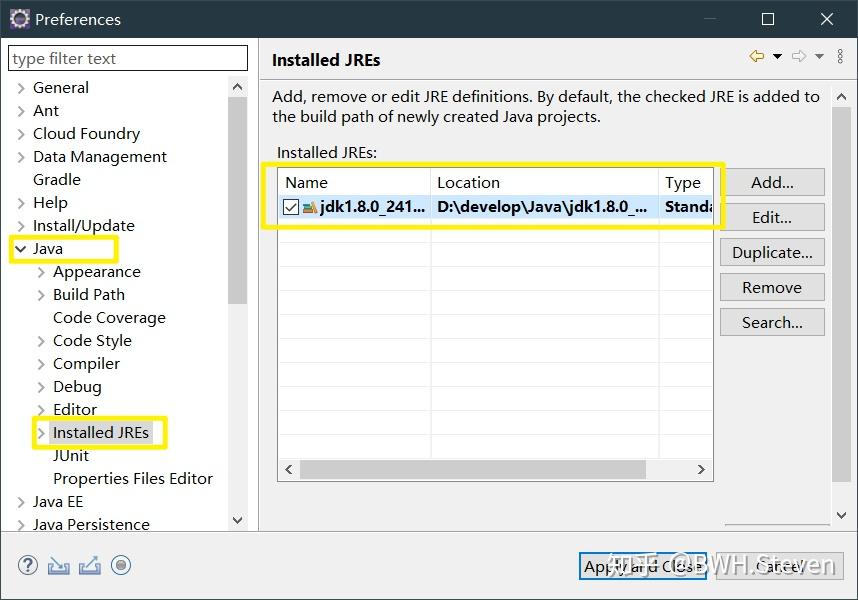Select the Location column header
The image size is (858, 600).
pos(470,183)
